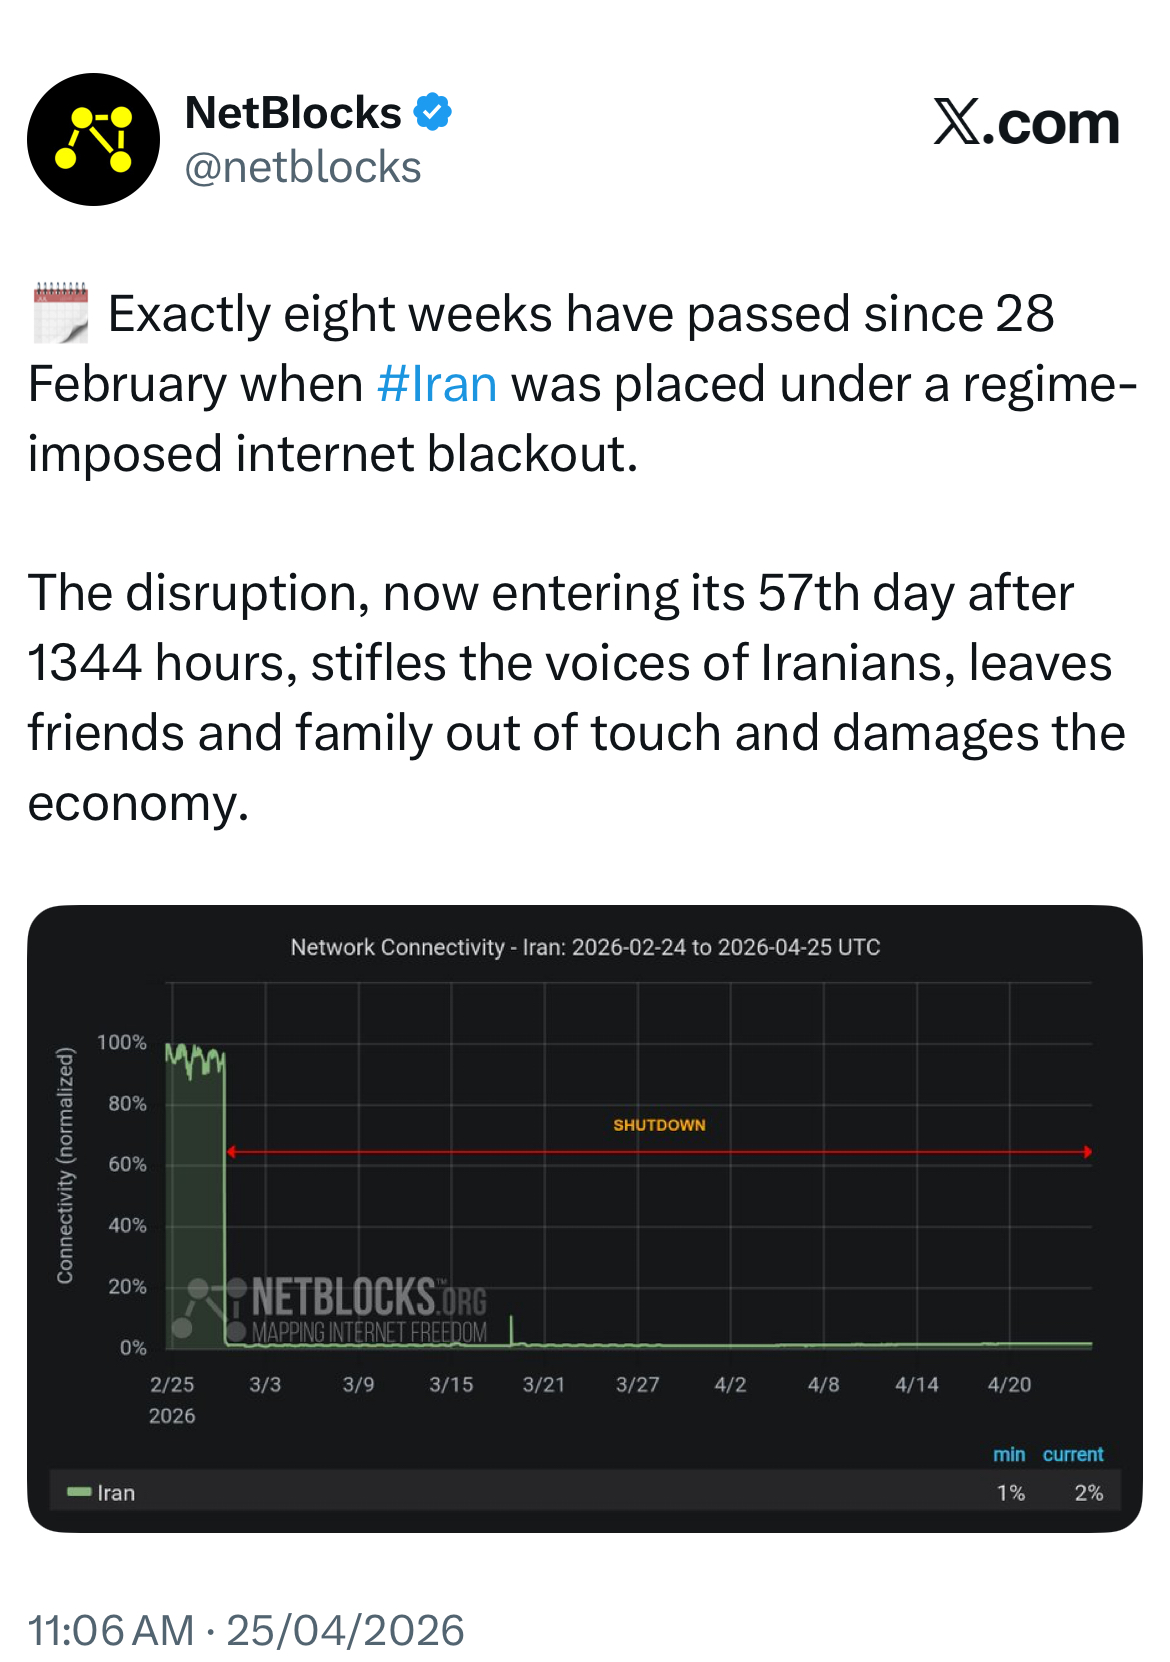Image resolution: width=1170 pixels, height=1662 pixels.
Task: Click the orange SHUTDOWN label on chart
Action: (659, 1125)
